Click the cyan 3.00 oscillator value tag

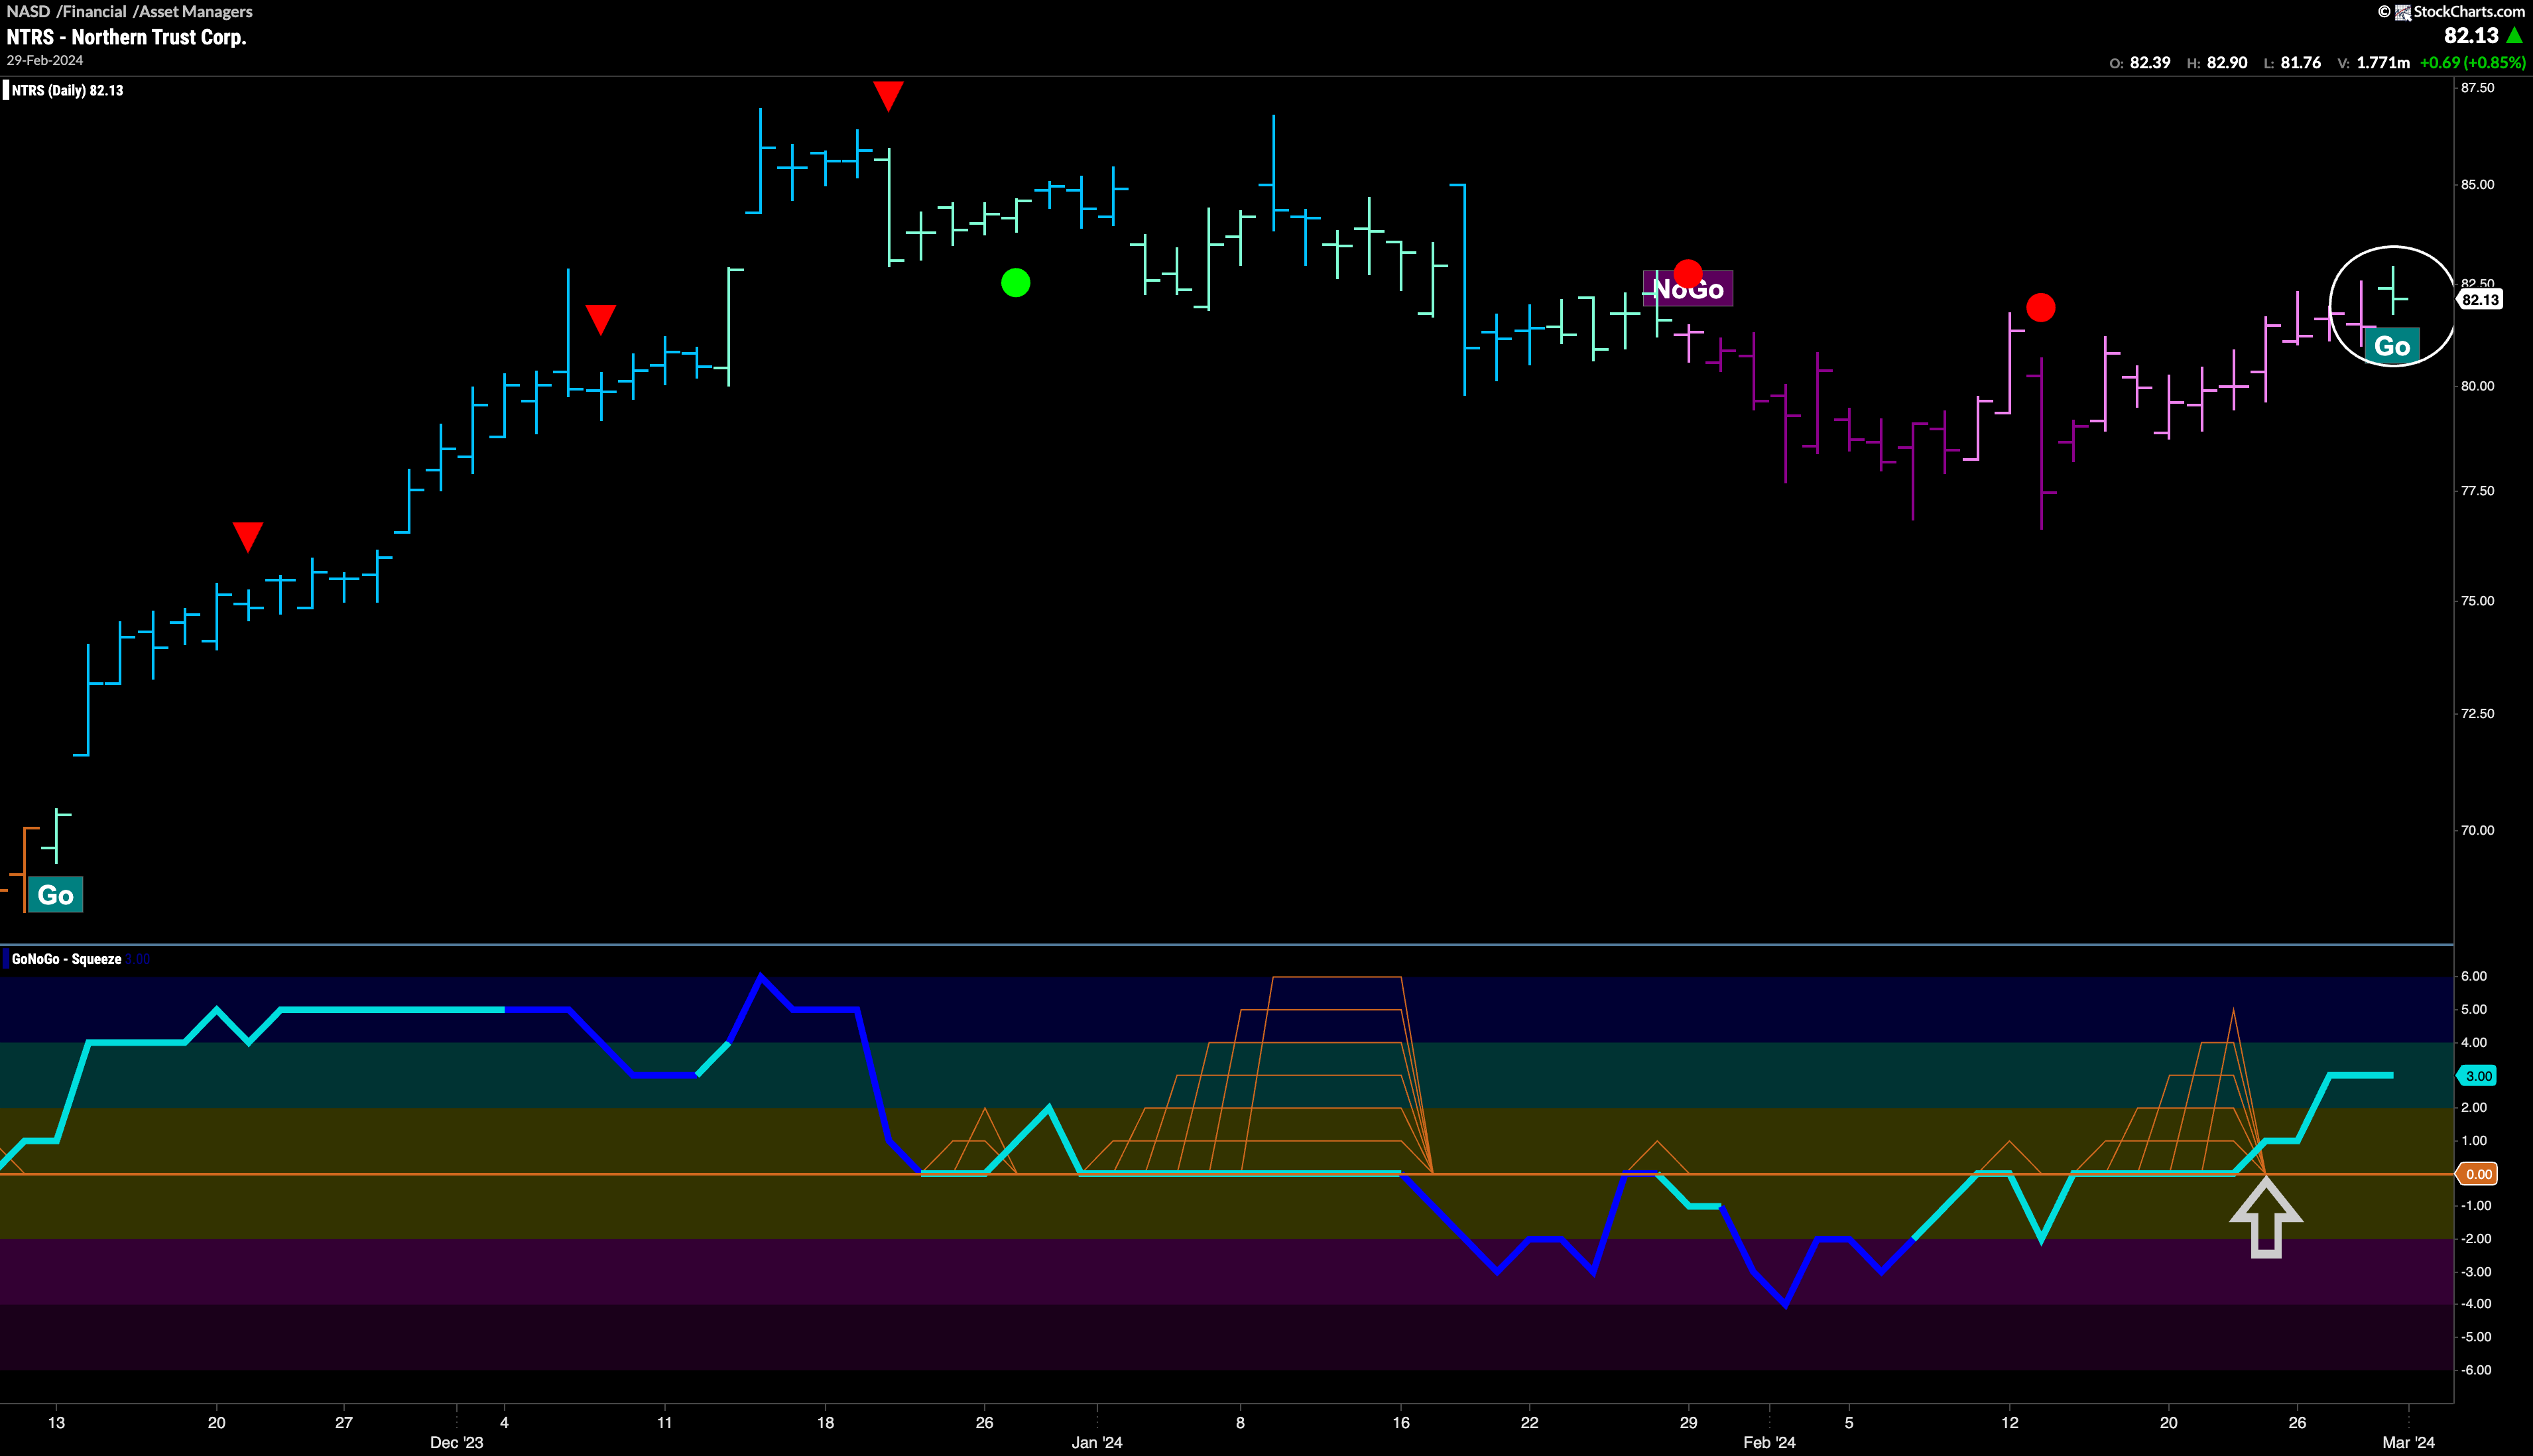click(2478, 1075)
